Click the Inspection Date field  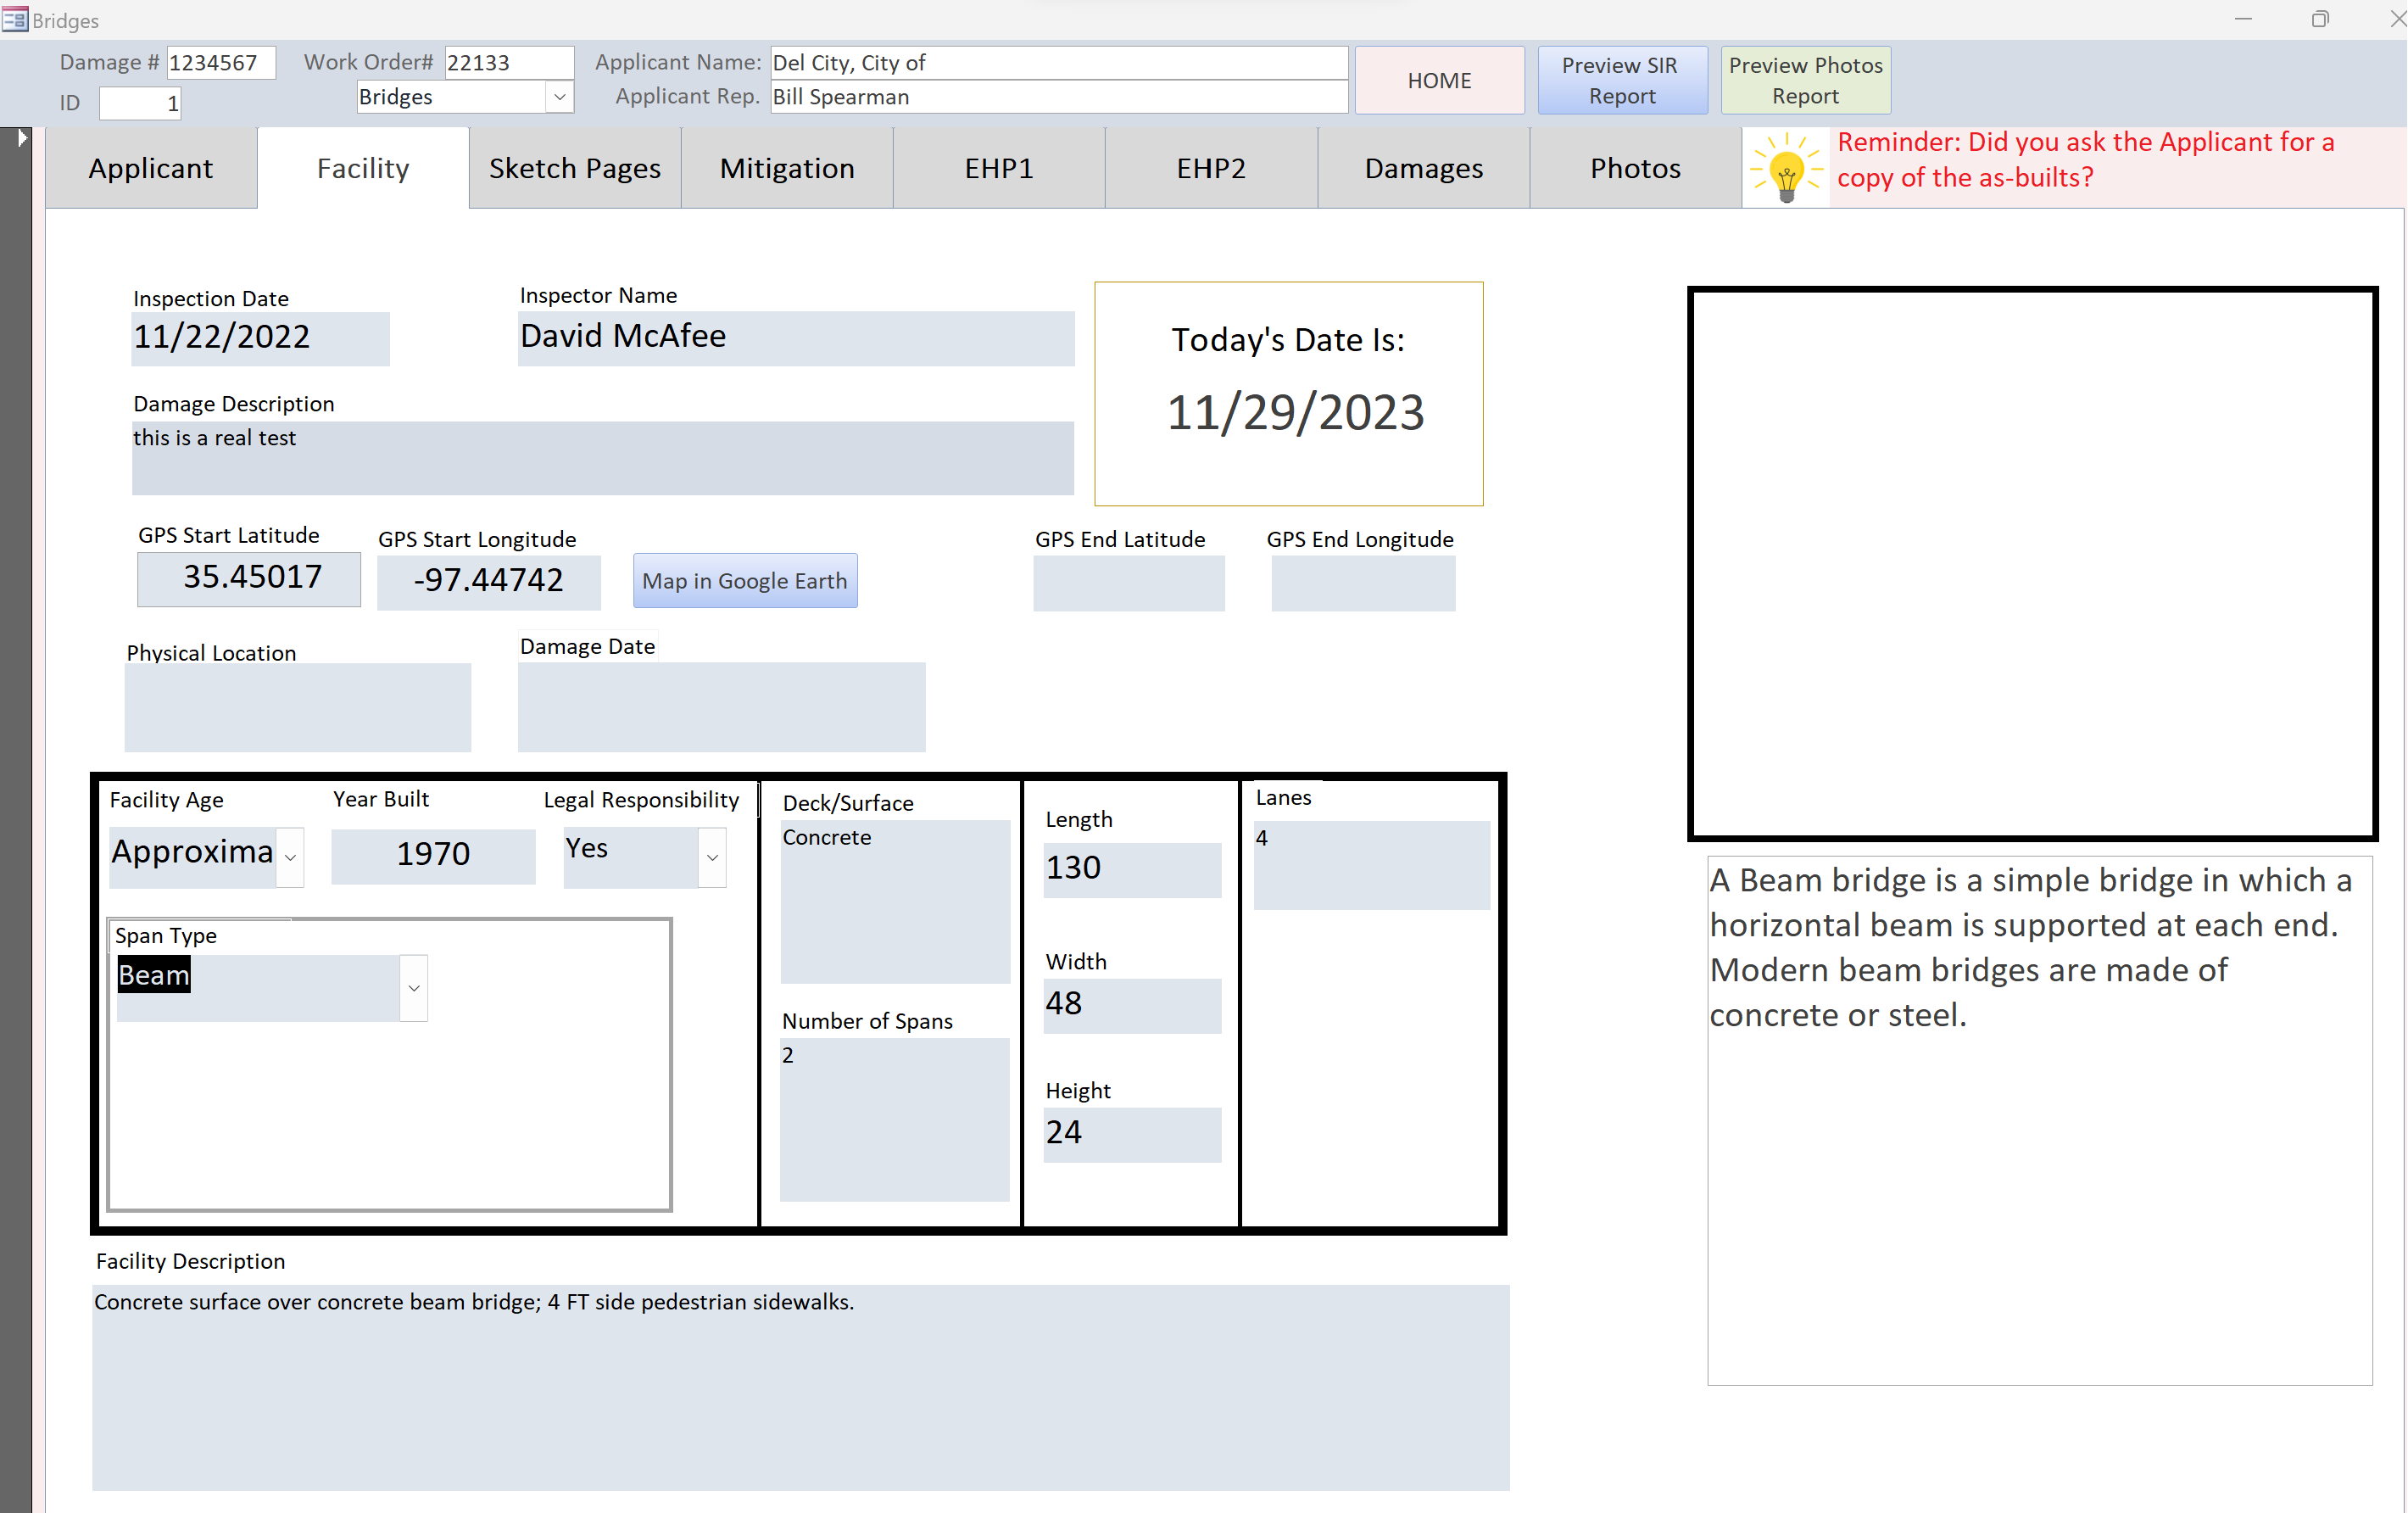pos(259,338)
